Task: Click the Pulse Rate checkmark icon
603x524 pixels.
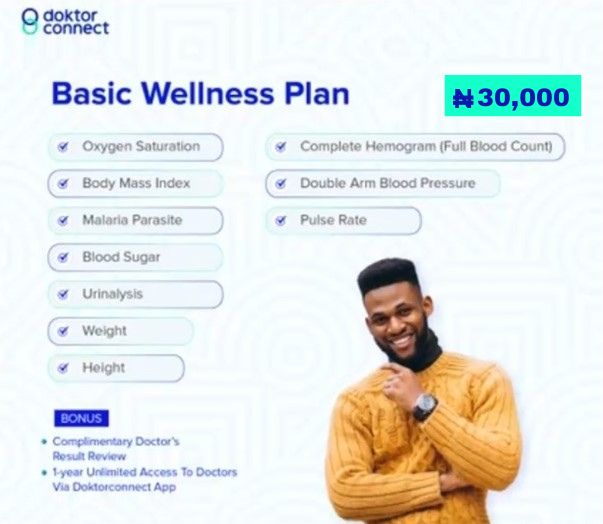Action: pyautogui.click(x=281, y=220)
